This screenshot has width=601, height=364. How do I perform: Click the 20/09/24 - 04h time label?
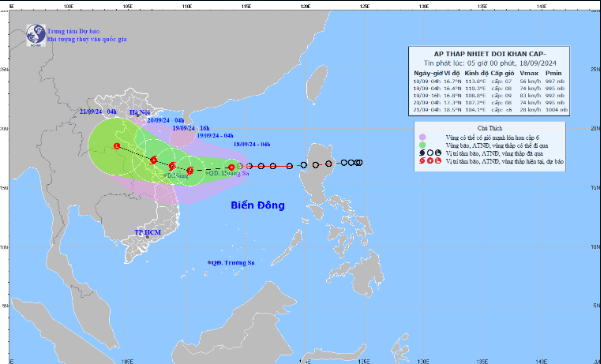click(166, 120)
